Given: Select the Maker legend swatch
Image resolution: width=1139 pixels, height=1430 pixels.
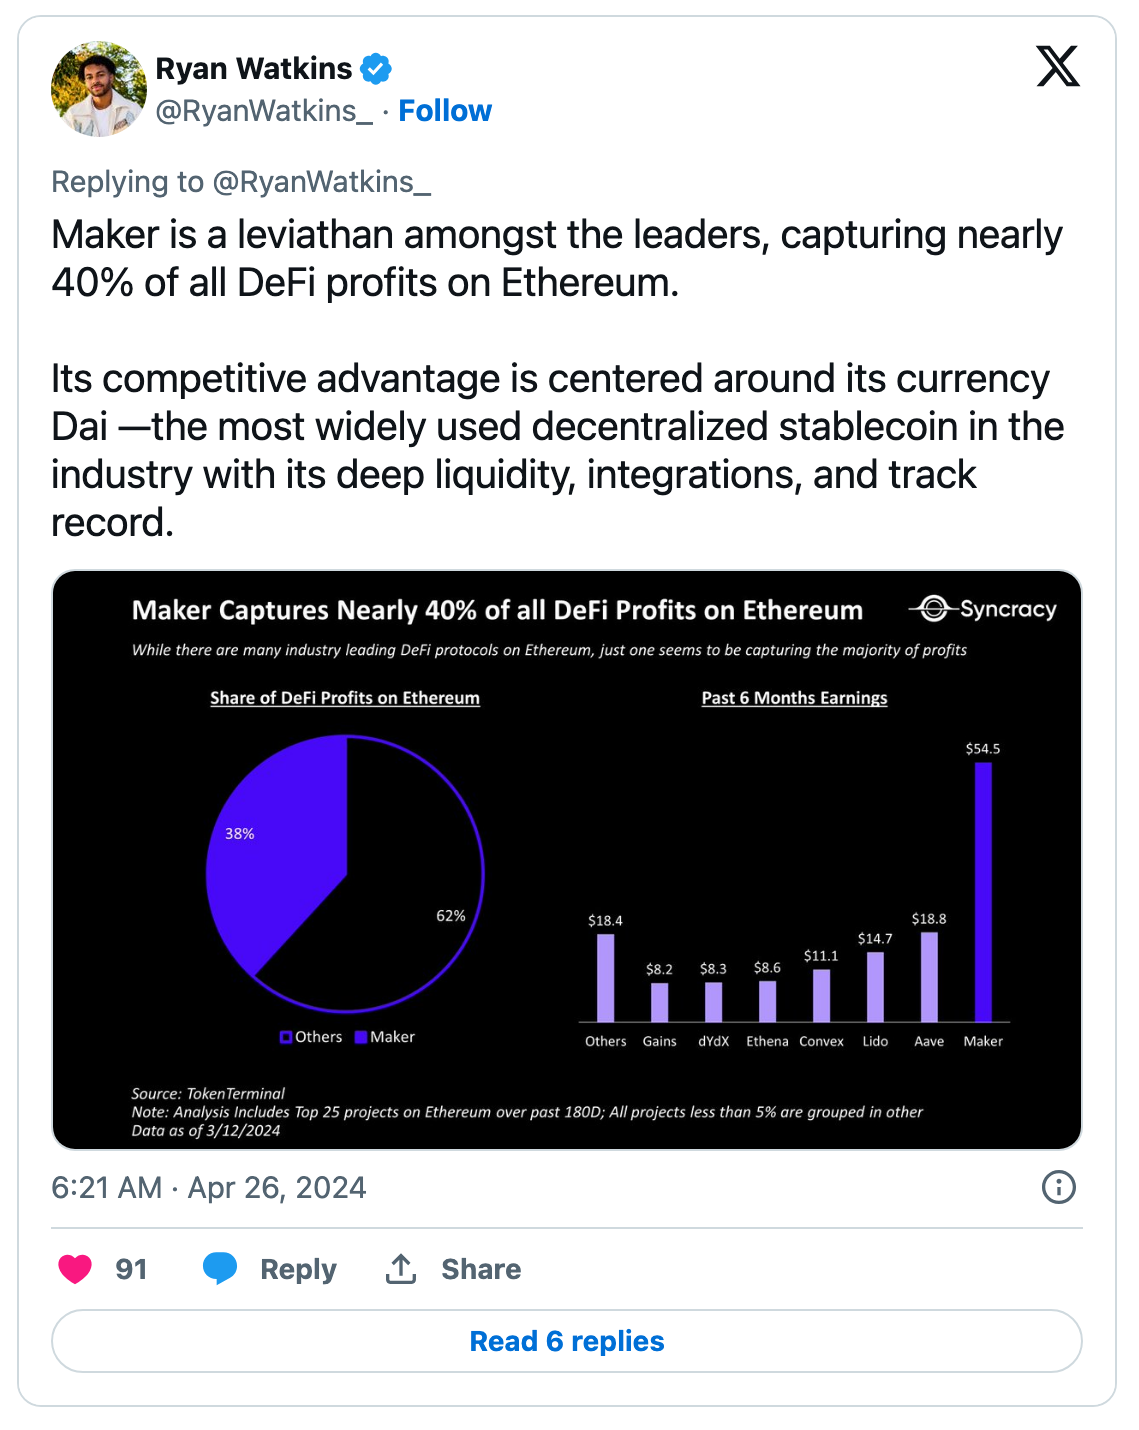Looking at the screenshot, I should tap(360, 1037).
